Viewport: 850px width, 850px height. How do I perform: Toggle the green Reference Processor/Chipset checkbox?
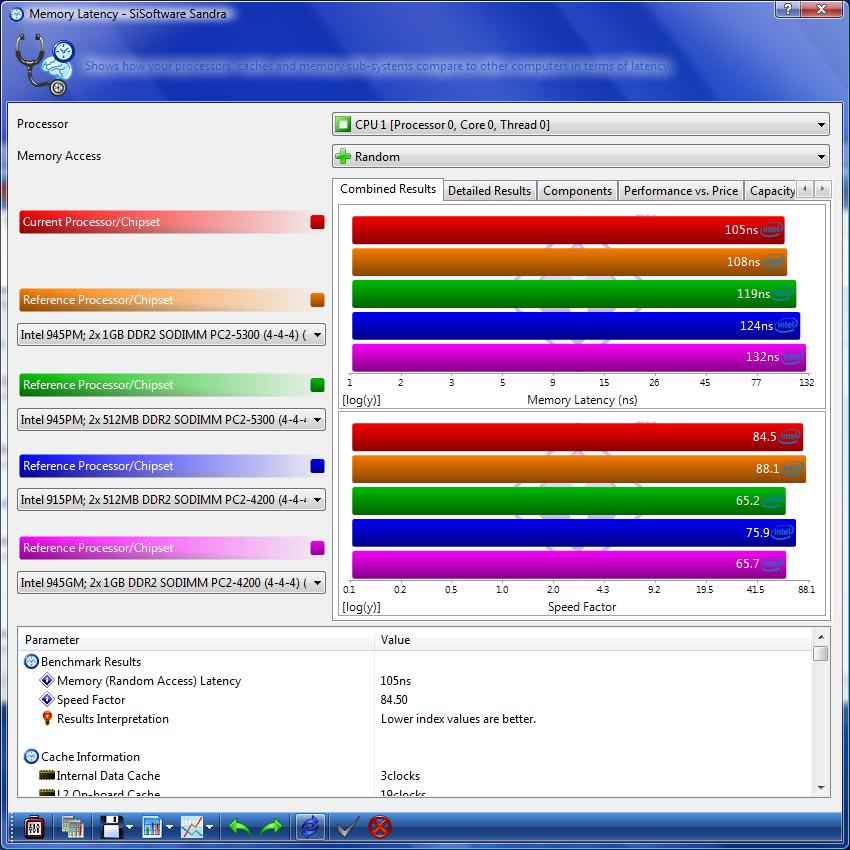click(x=318, y=385)
